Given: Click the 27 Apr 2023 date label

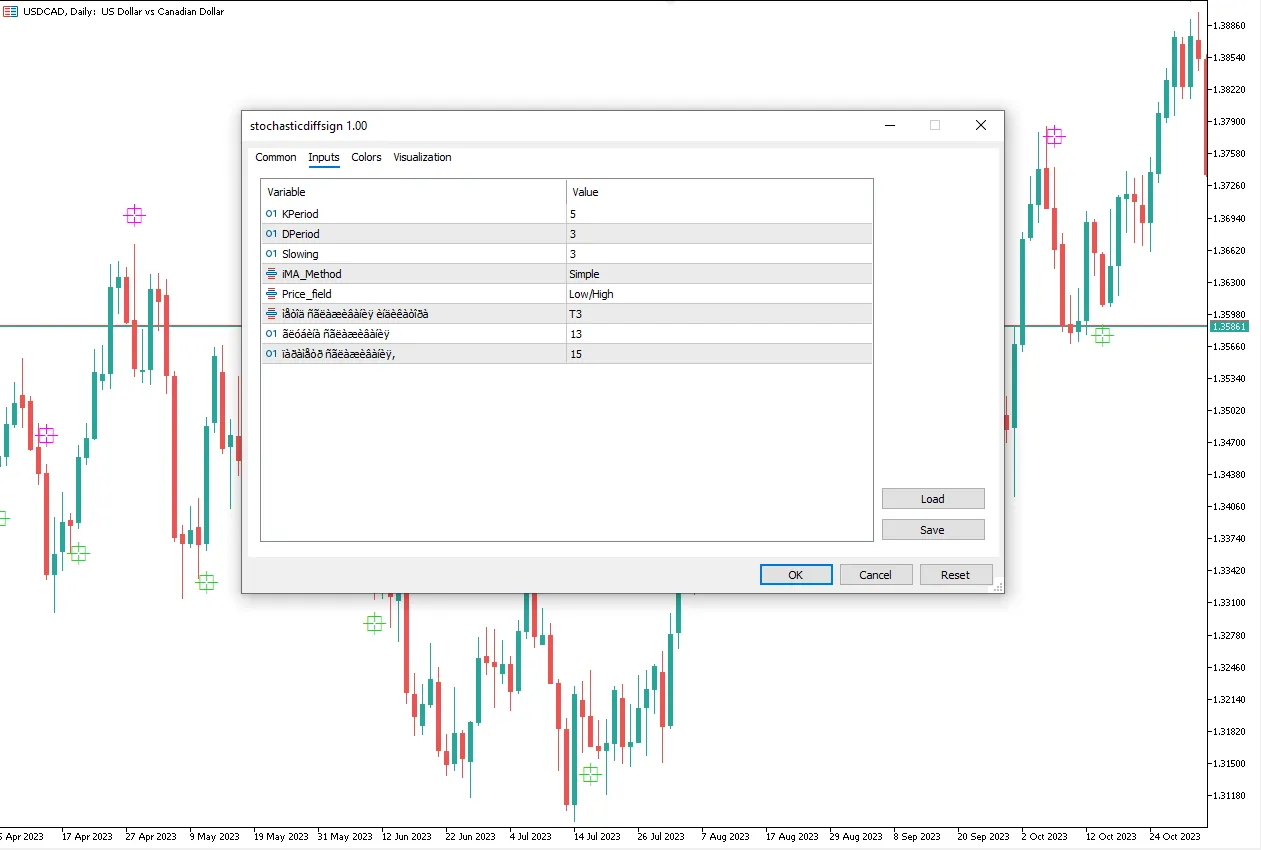Looking at the screenshot, I should (x=151, y=836).
